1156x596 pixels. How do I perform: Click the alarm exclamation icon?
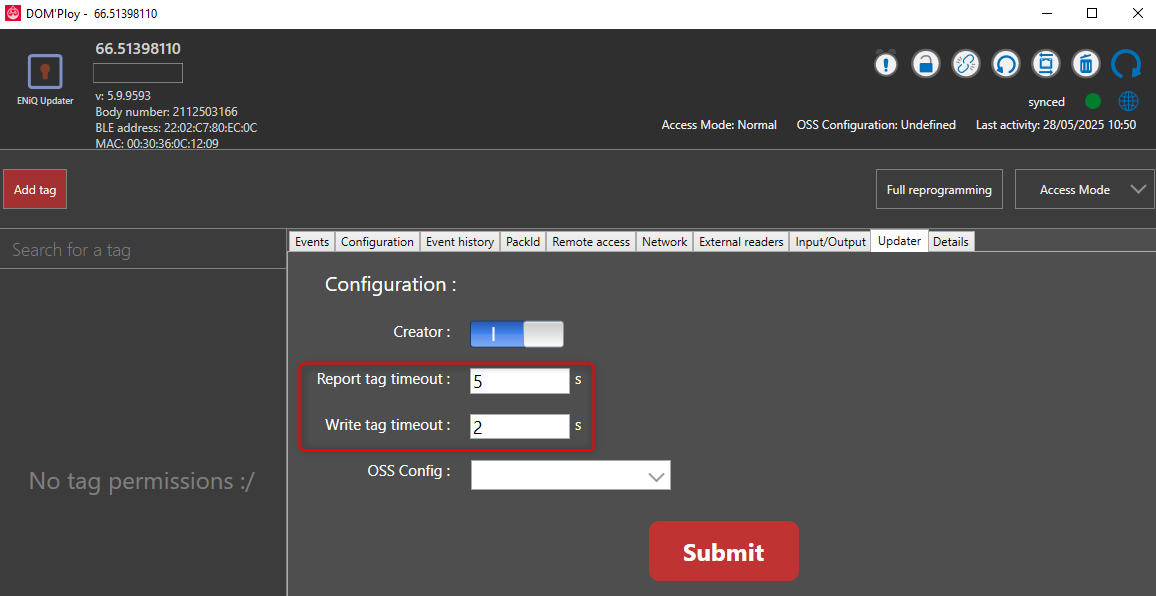coord(886,64)
